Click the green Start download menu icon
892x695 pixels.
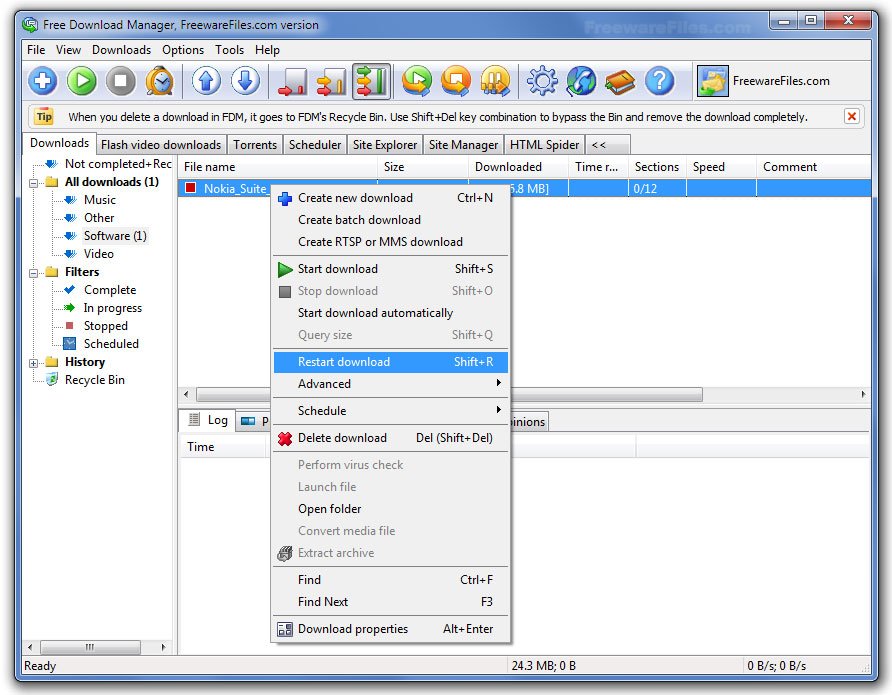[284, 269]
